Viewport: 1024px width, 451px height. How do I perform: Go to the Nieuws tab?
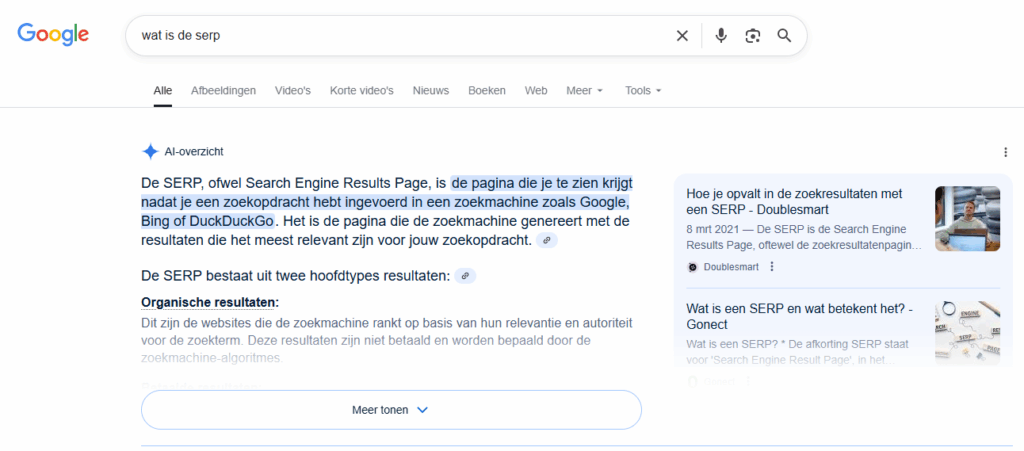[431, 91]
